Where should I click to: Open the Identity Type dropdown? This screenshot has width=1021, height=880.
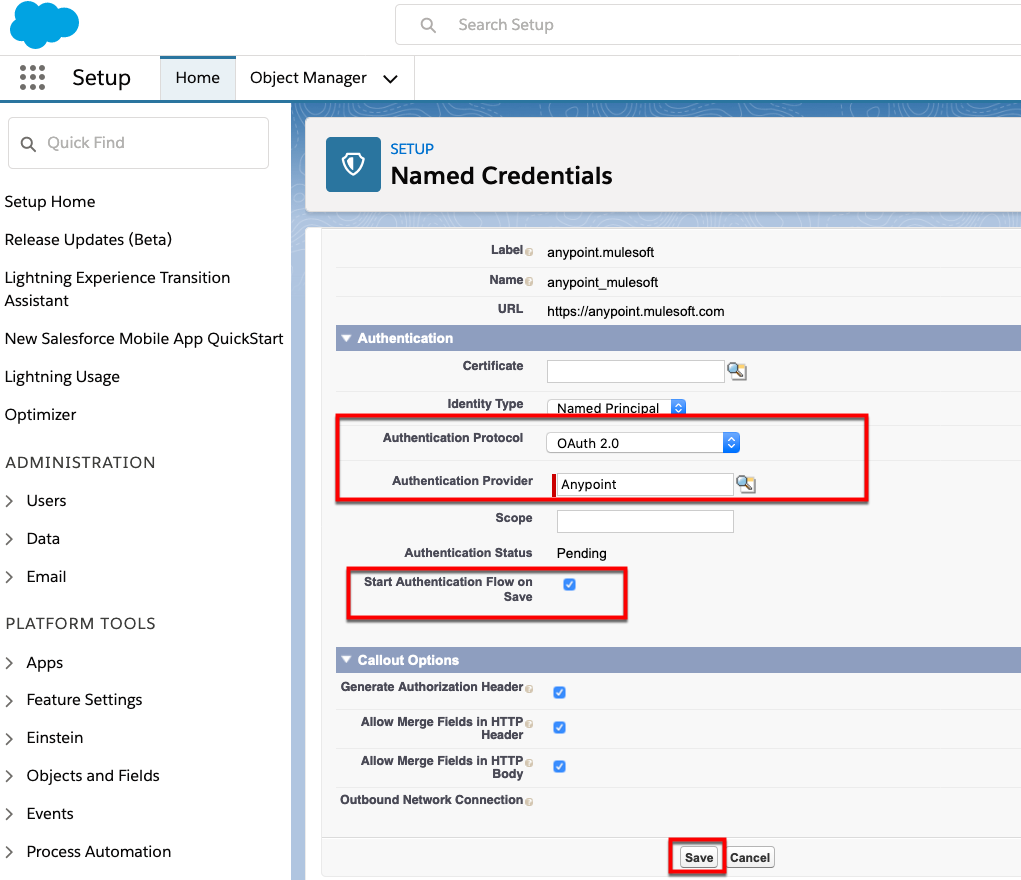[616, 408]
